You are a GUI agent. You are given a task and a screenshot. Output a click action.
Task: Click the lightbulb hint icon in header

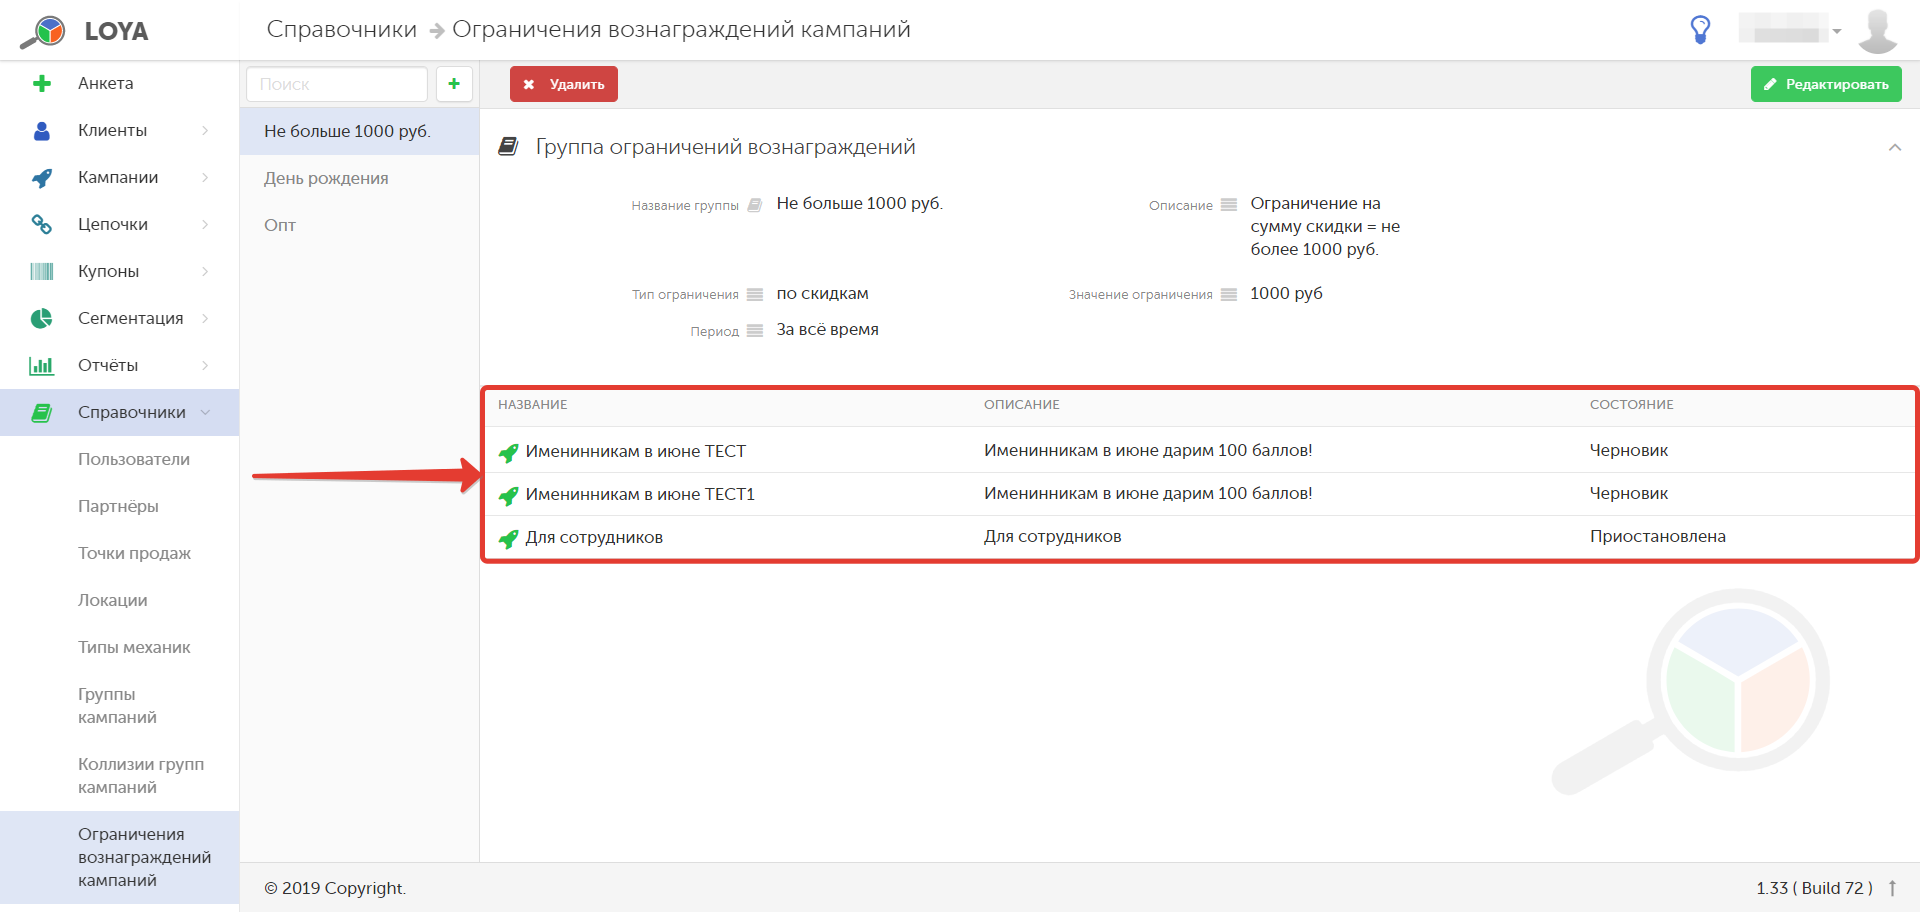pyautogui.click(x=1700, y=30)
